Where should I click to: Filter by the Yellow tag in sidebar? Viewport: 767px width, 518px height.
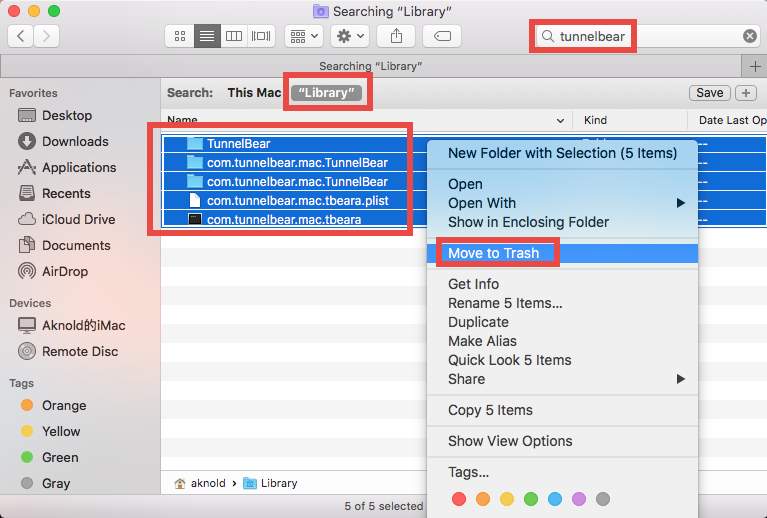[x=50, y=431]
